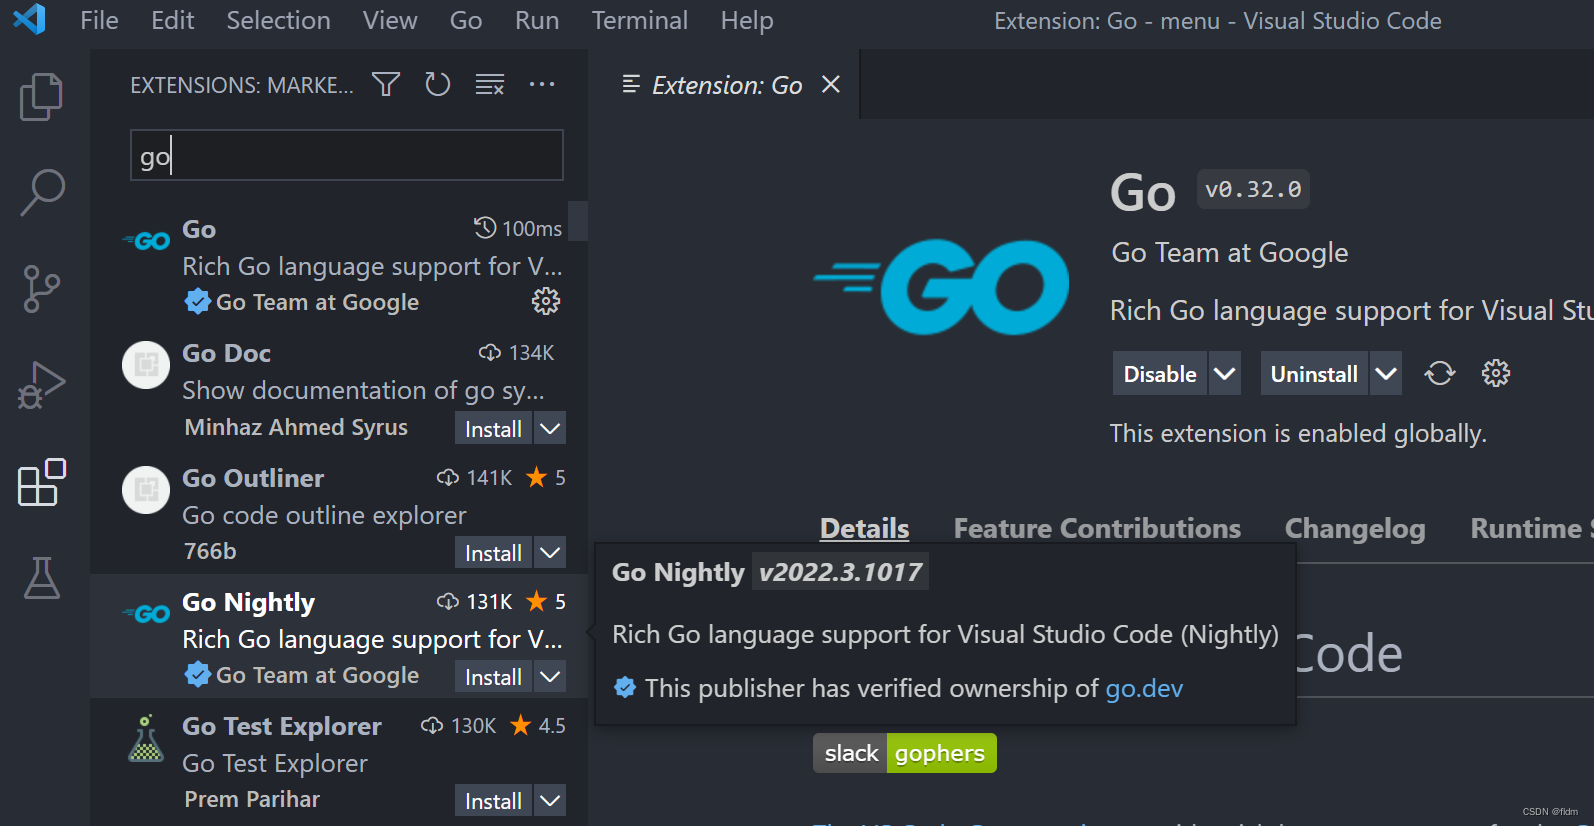
Task: Expand Install options for Go Test Explorer
Action: click(550, 801)
